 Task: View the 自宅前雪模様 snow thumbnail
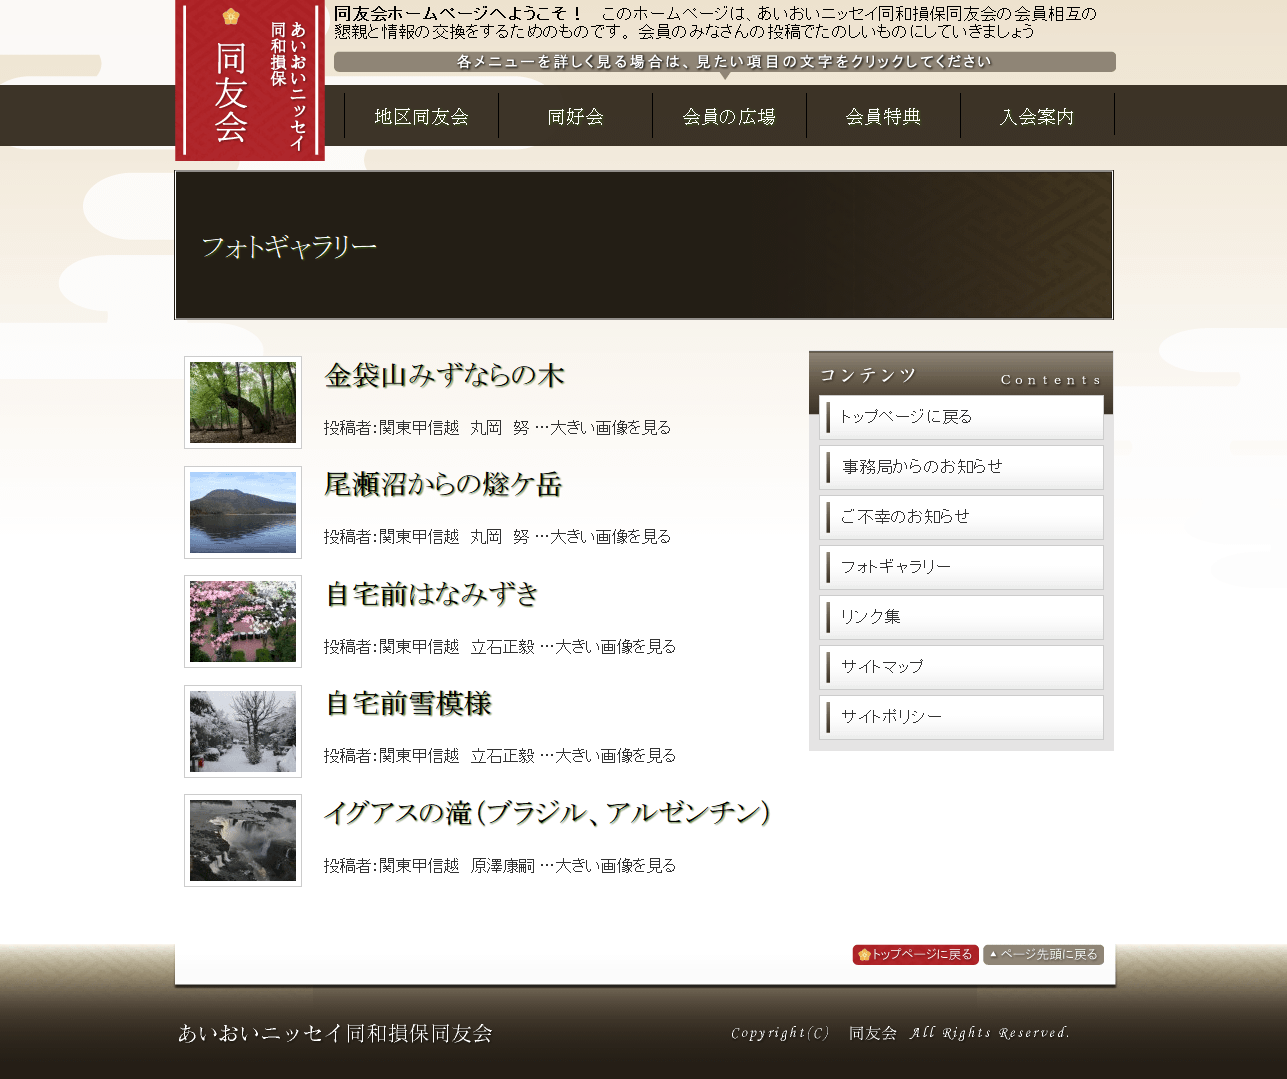point(243,731)
